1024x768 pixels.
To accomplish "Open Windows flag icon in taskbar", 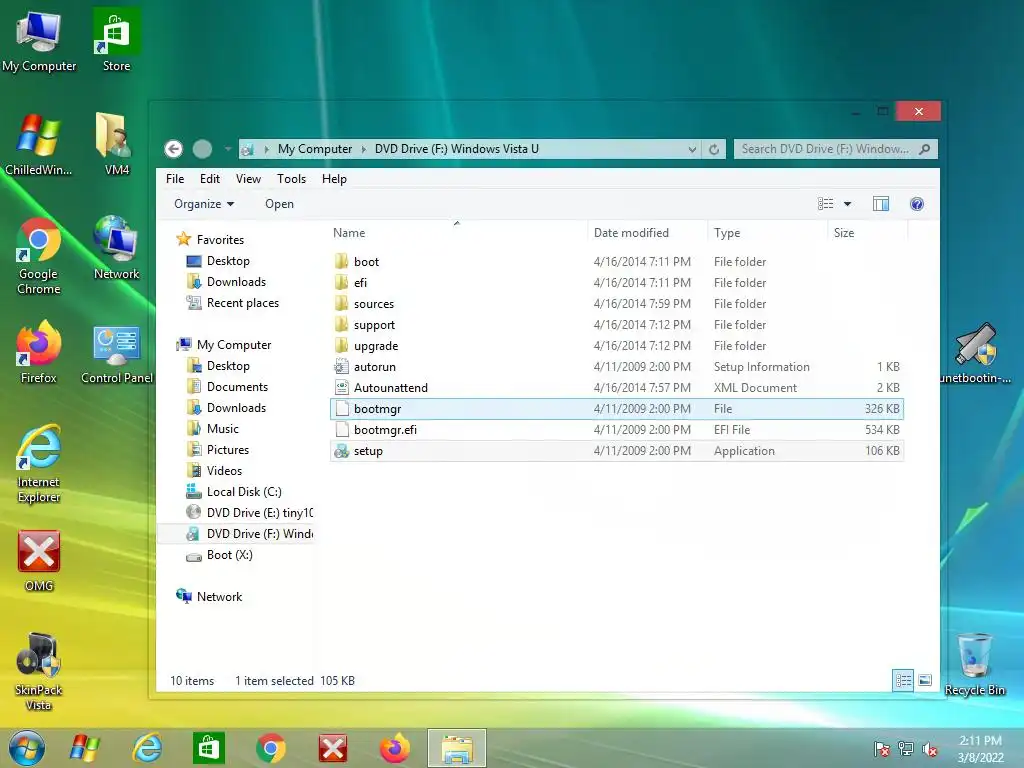I will pyautogui.click(x=85, y=748).
